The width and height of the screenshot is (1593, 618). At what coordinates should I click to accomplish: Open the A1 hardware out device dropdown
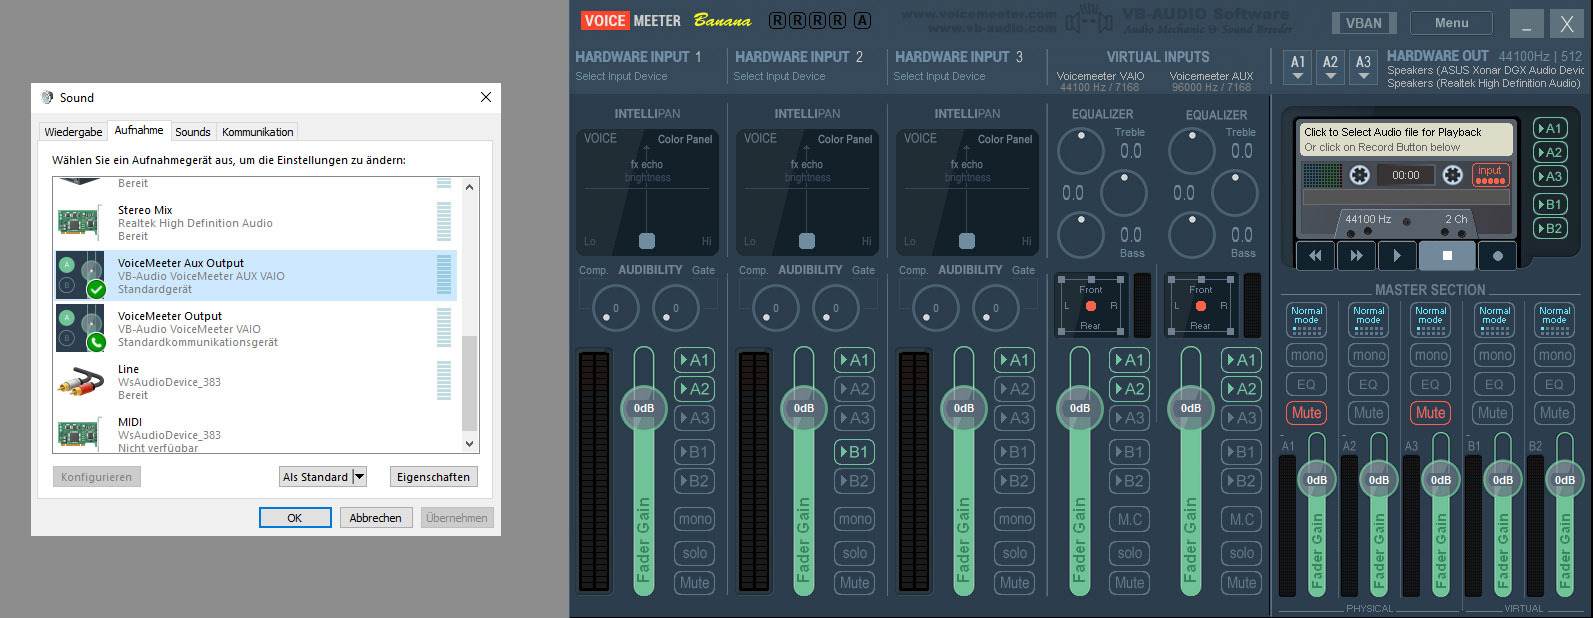(x=1298, y=67)
